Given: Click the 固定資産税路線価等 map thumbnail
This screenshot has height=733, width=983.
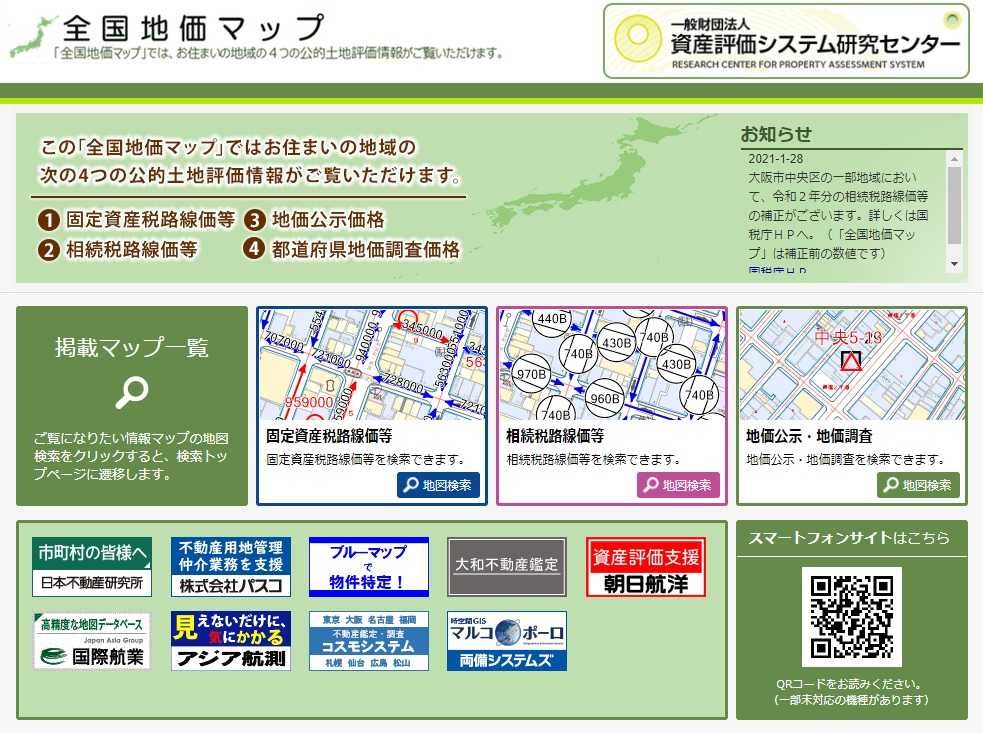Looking at the screenshot, I should 372,364.
